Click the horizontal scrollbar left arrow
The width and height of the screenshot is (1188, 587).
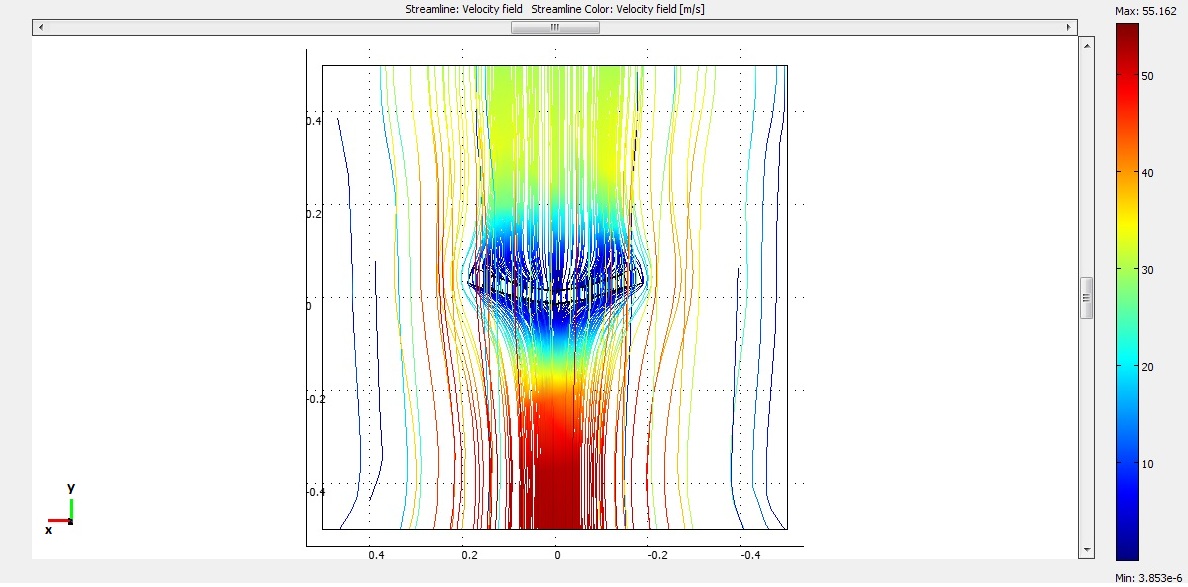click(40, 27)
